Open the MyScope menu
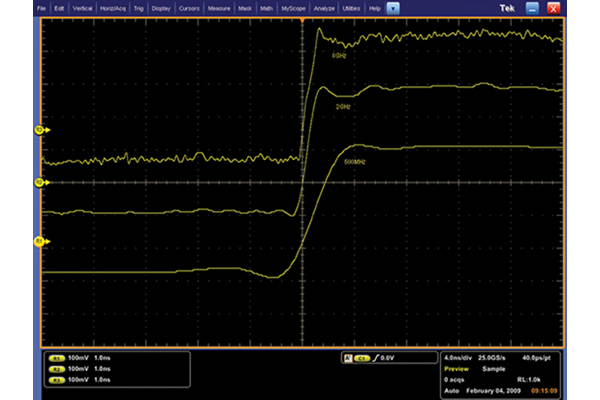600x400 pixels. (x=293, y=7)
